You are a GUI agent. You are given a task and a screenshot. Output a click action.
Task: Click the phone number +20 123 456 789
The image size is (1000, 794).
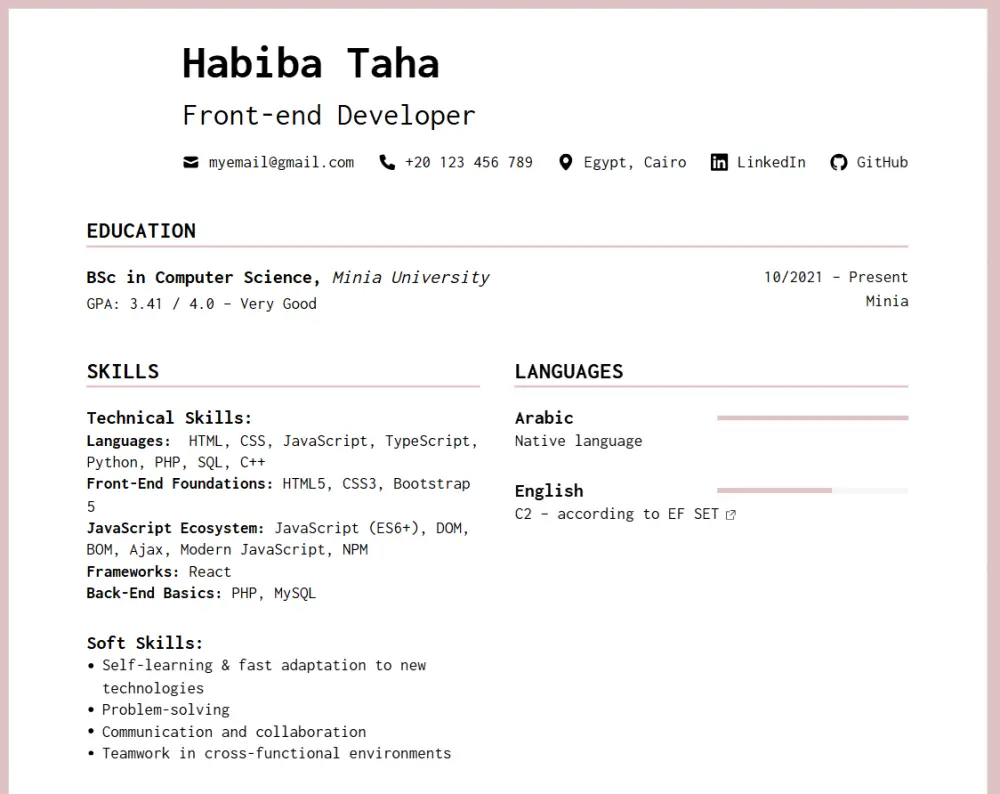[468, 162]
